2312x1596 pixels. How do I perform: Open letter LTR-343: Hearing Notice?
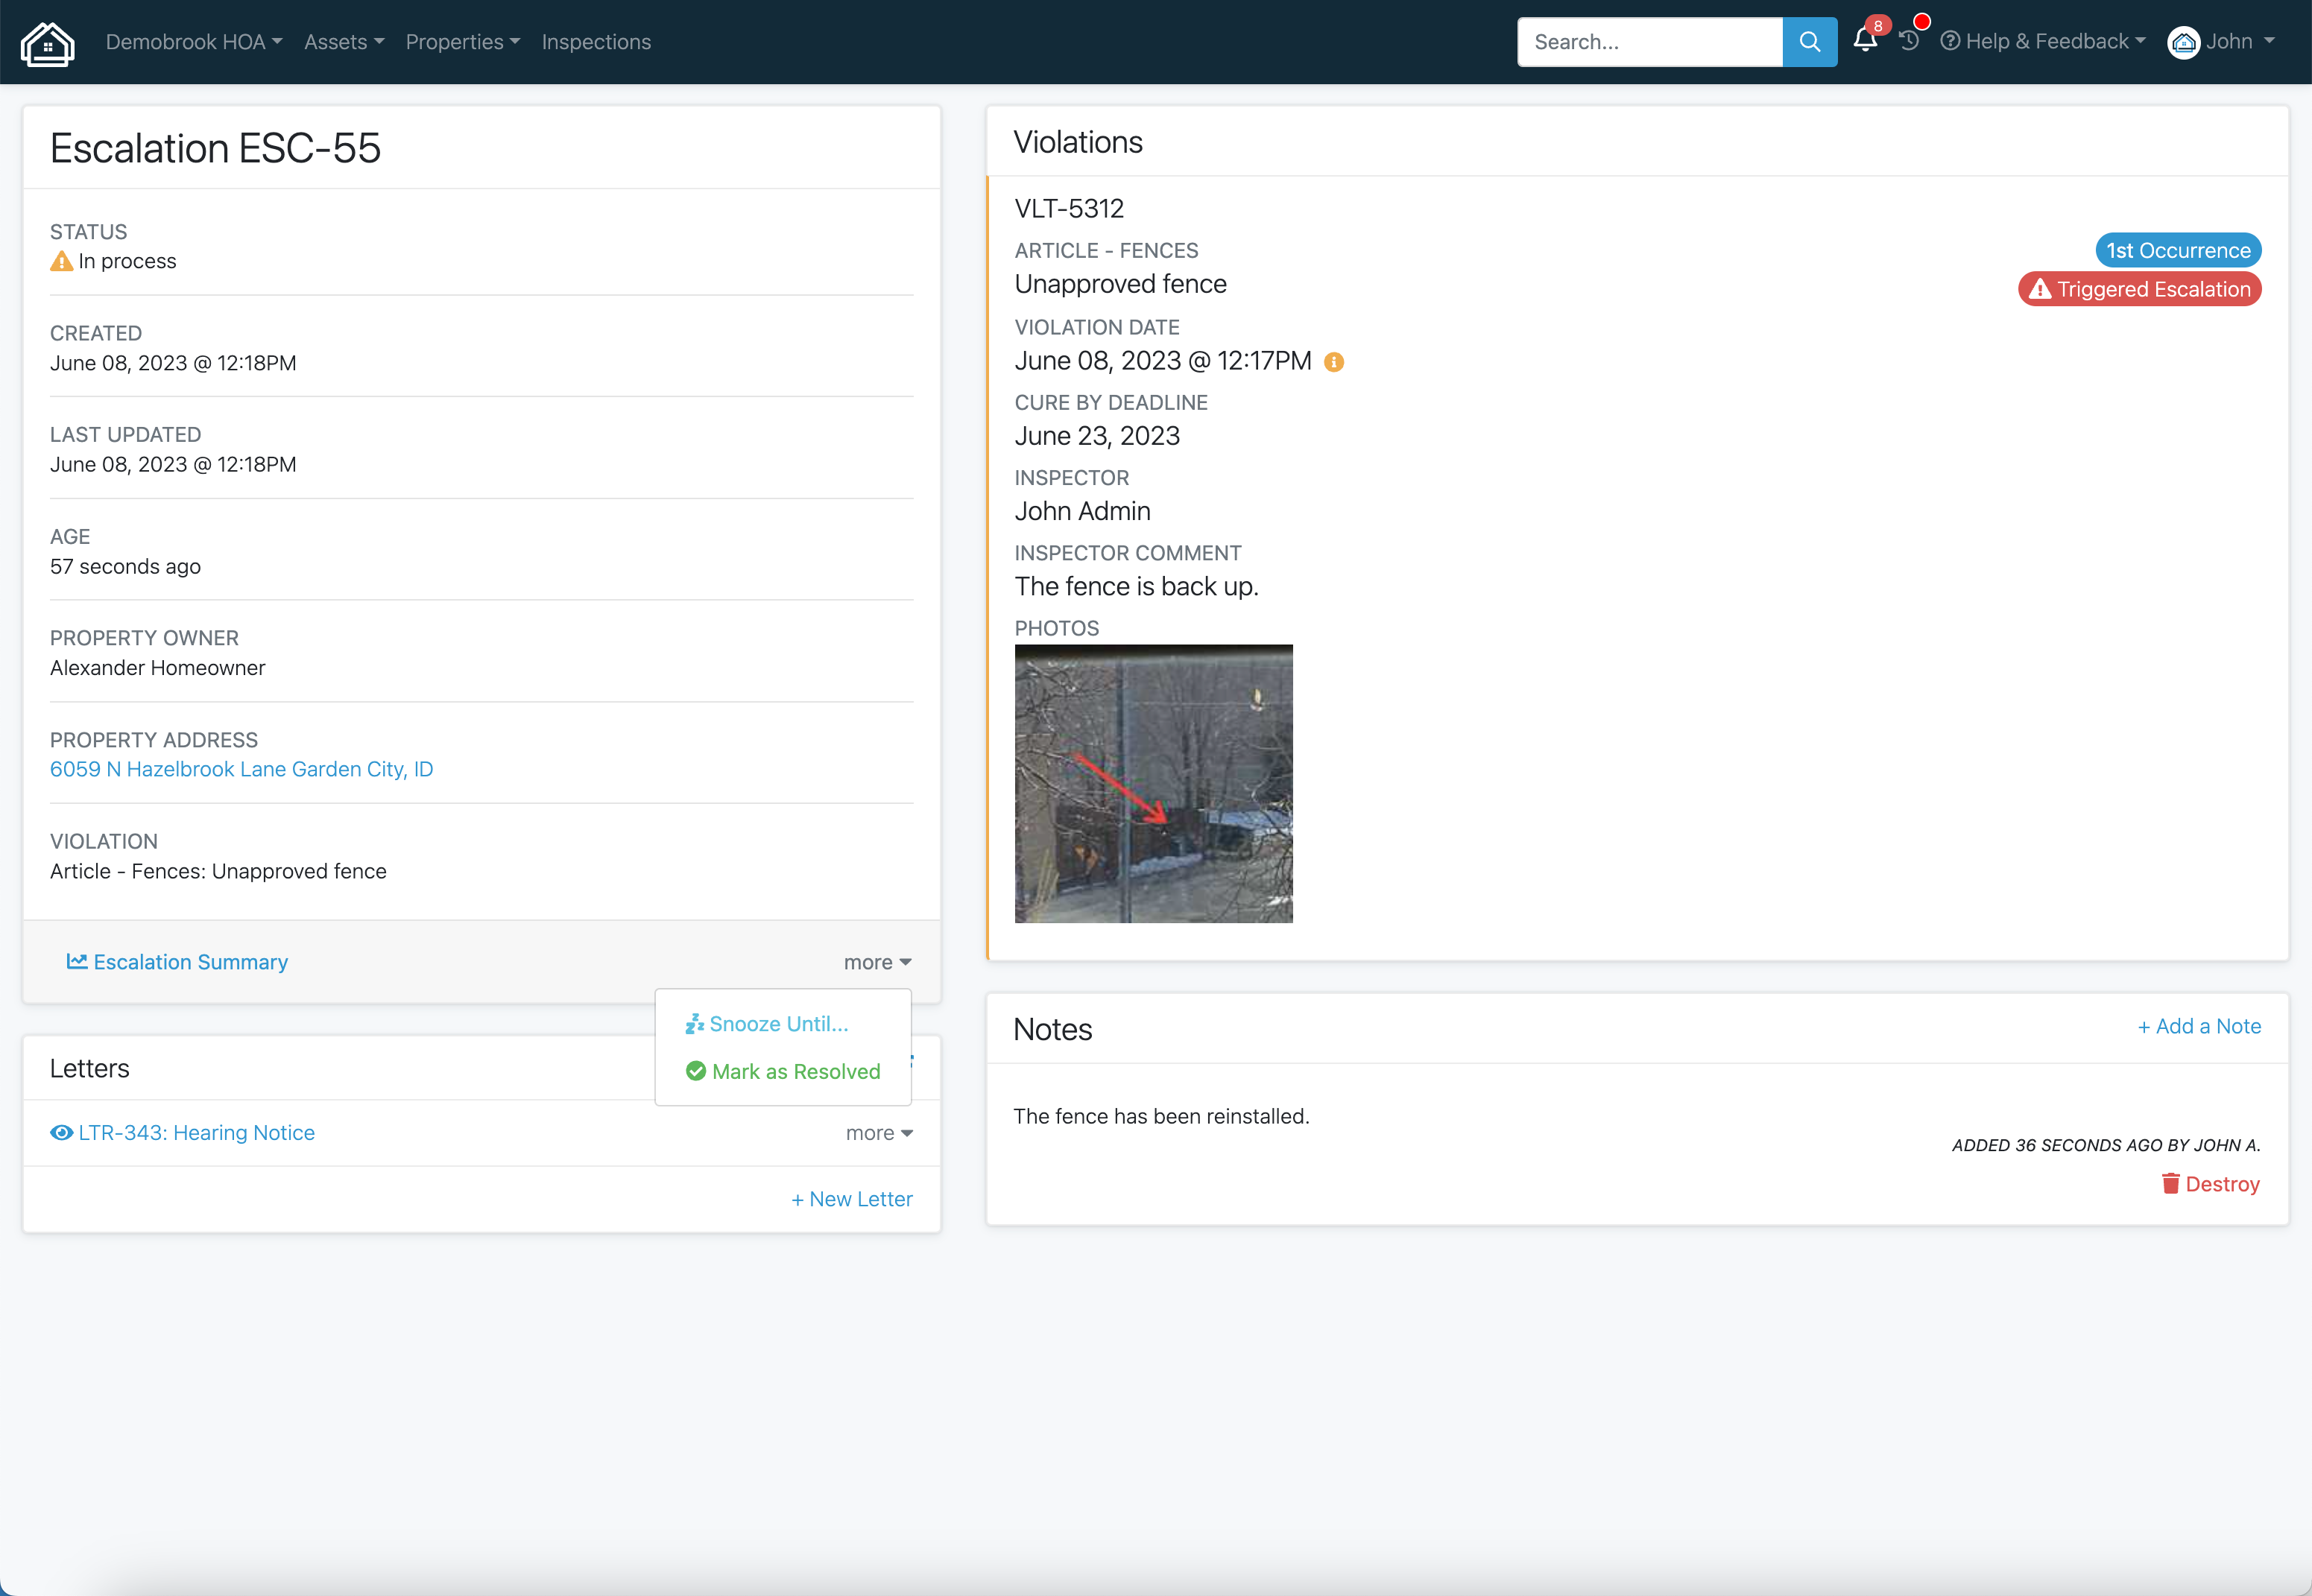pyautogui.click(x=182, y=1132)
